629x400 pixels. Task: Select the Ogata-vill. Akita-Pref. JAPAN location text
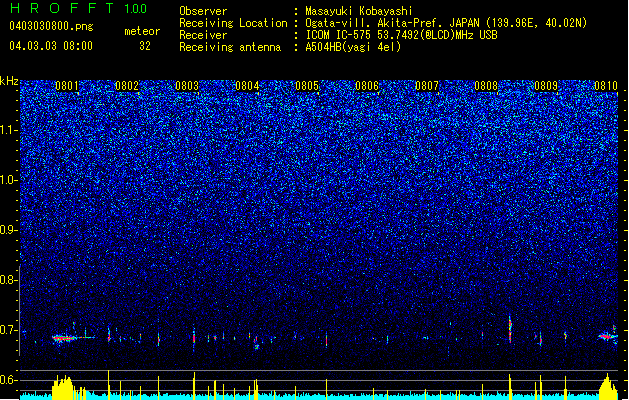(446, 23)
